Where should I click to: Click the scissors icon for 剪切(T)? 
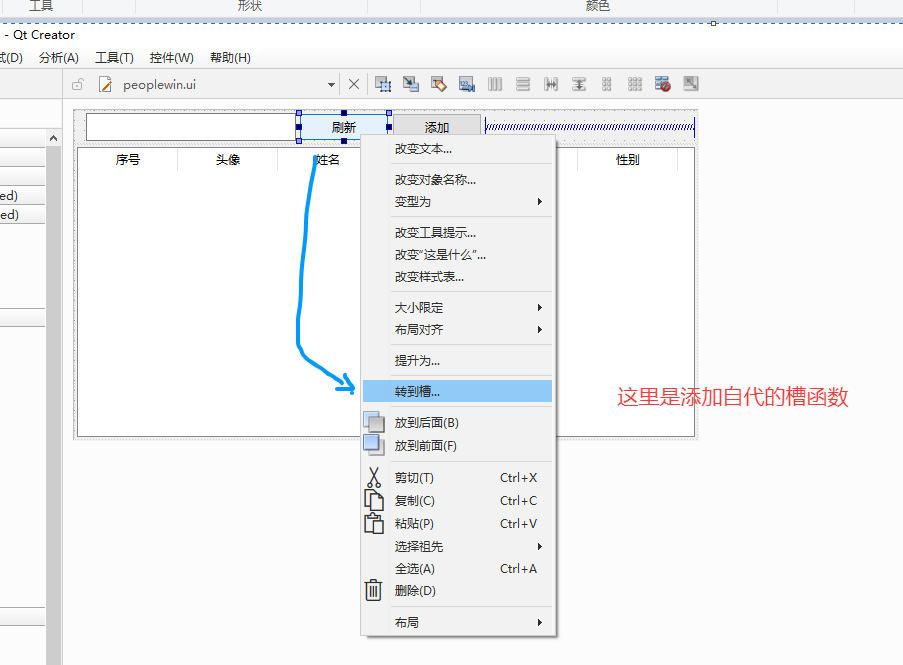374,477
